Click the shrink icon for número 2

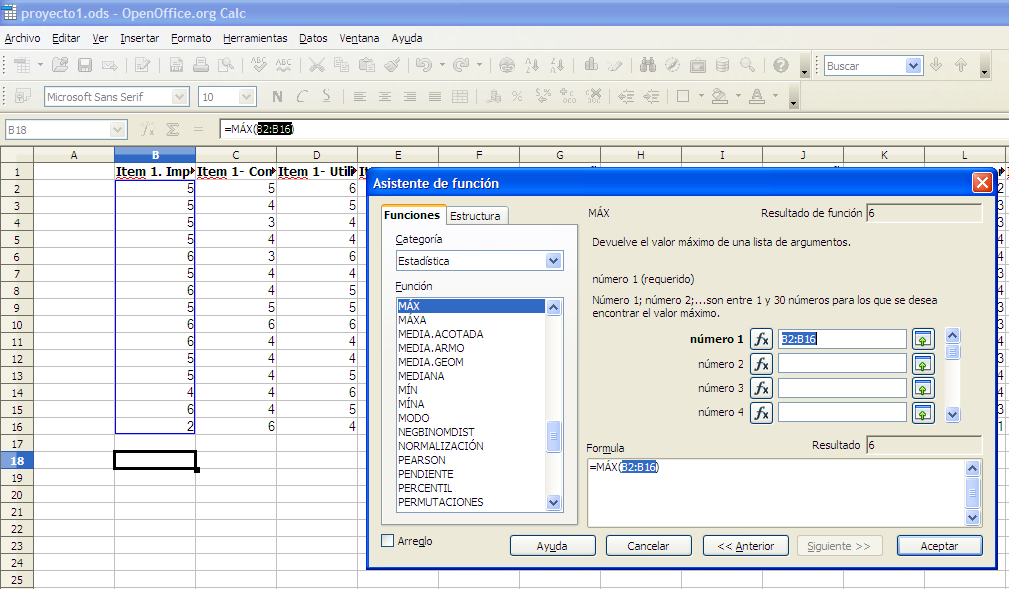point(923,364)
